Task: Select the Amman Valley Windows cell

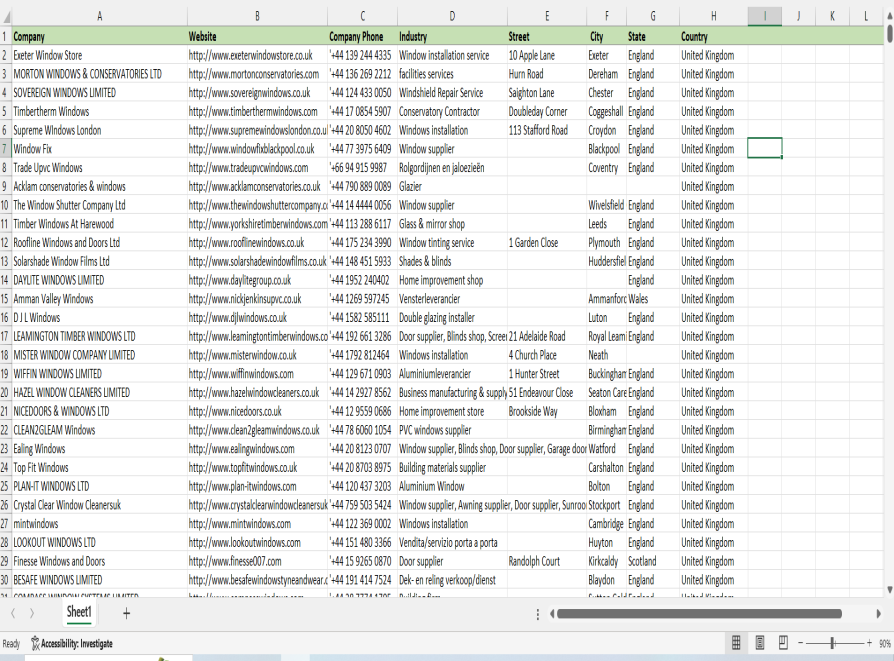Action: (x=99, y=299)
